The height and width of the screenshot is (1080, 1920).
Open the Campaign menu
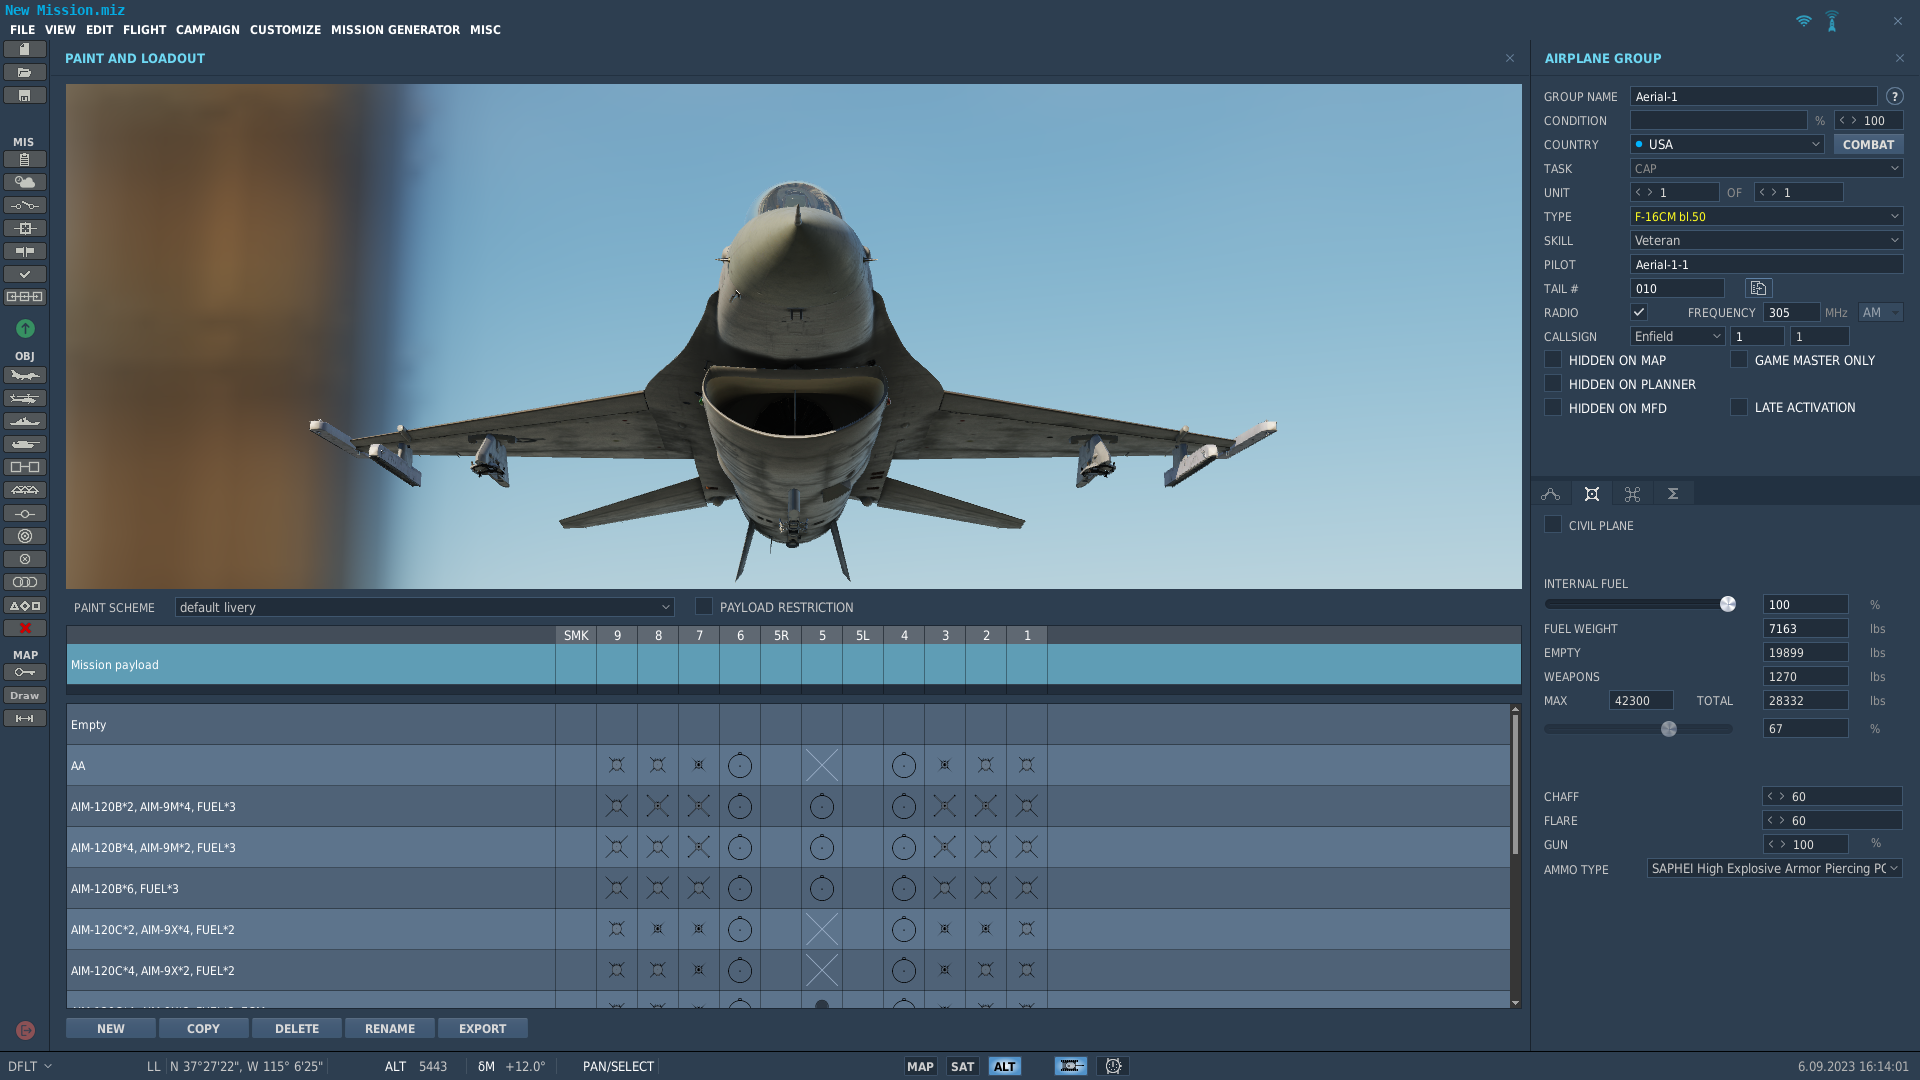pyautogui.click(x=208, y=30)
